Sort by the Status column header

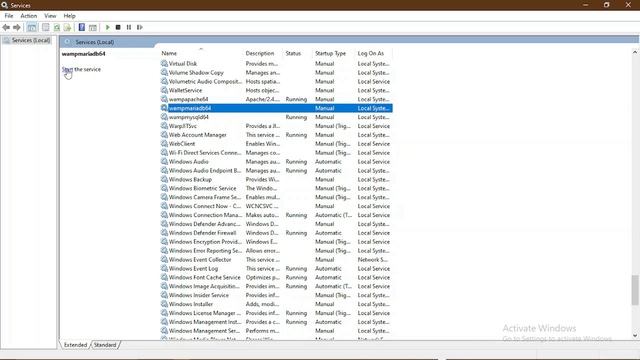(298, 53)
